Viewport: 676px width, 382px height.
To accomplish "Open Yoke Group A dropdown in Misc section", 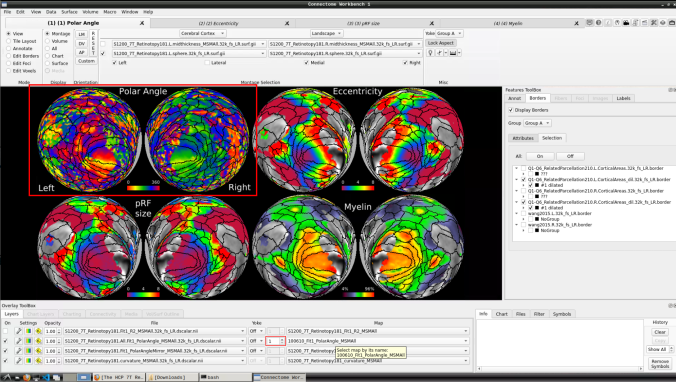I will 449,33.
